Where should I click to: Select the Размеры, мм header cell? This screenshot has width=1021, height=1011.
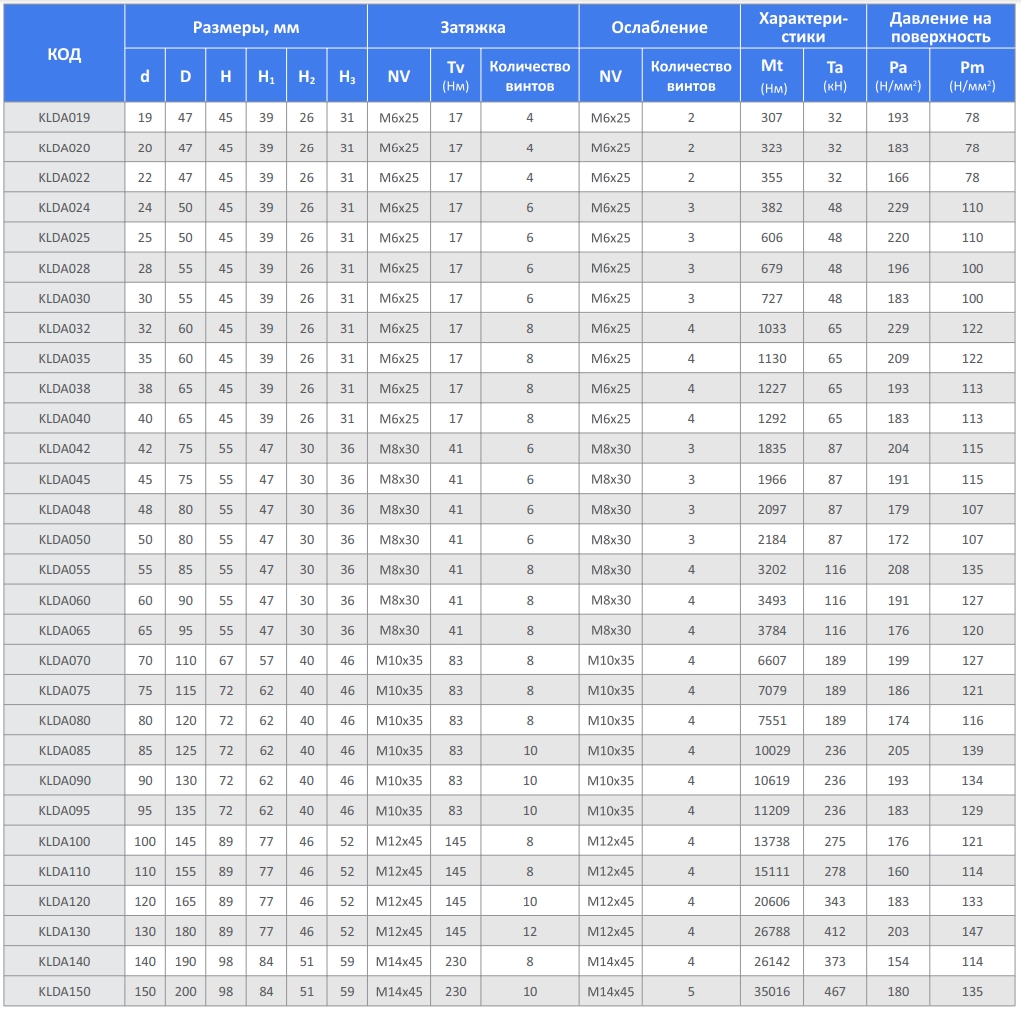(245, 27)
